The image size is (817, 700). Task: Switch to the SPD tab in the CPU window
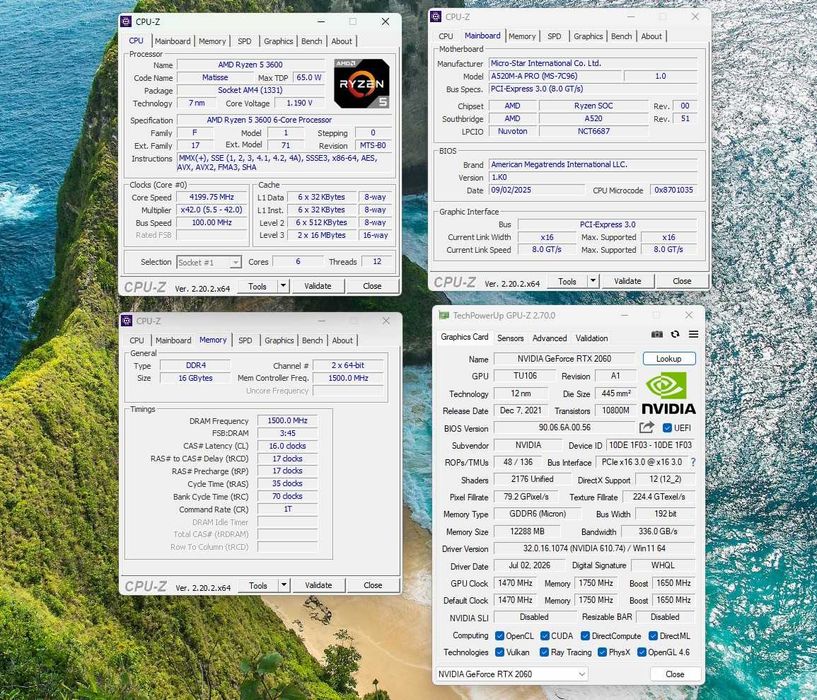click(244, 41)
